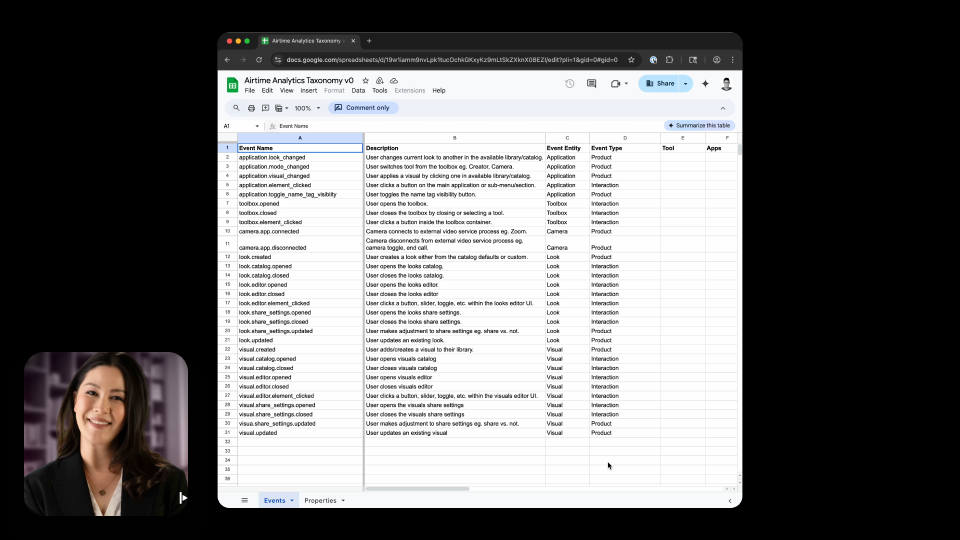Screen dimensions: 960x540
Task: Open the all sheets list icon
Action: click(244, 500)
